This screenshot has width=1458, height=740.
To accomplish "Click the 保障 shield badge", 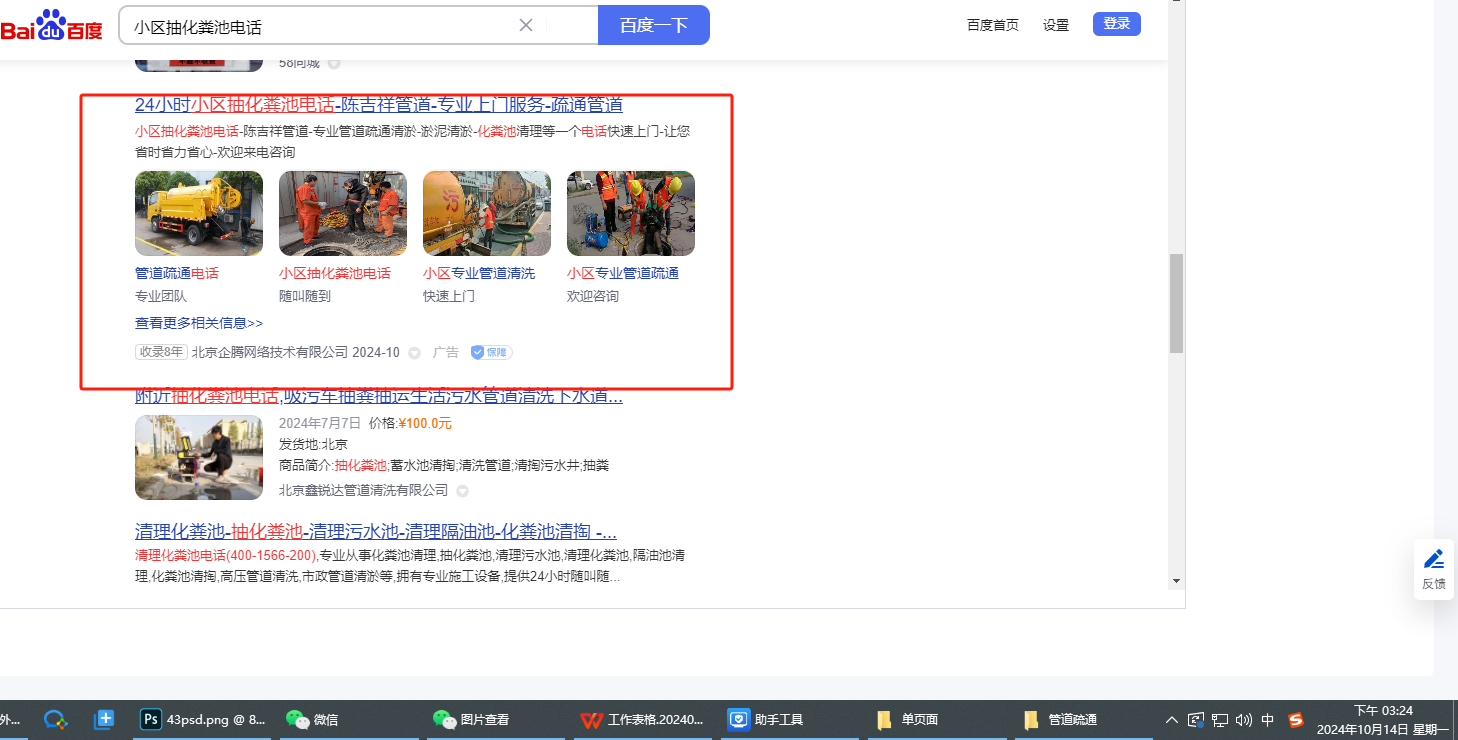I will tap(491, 352).
